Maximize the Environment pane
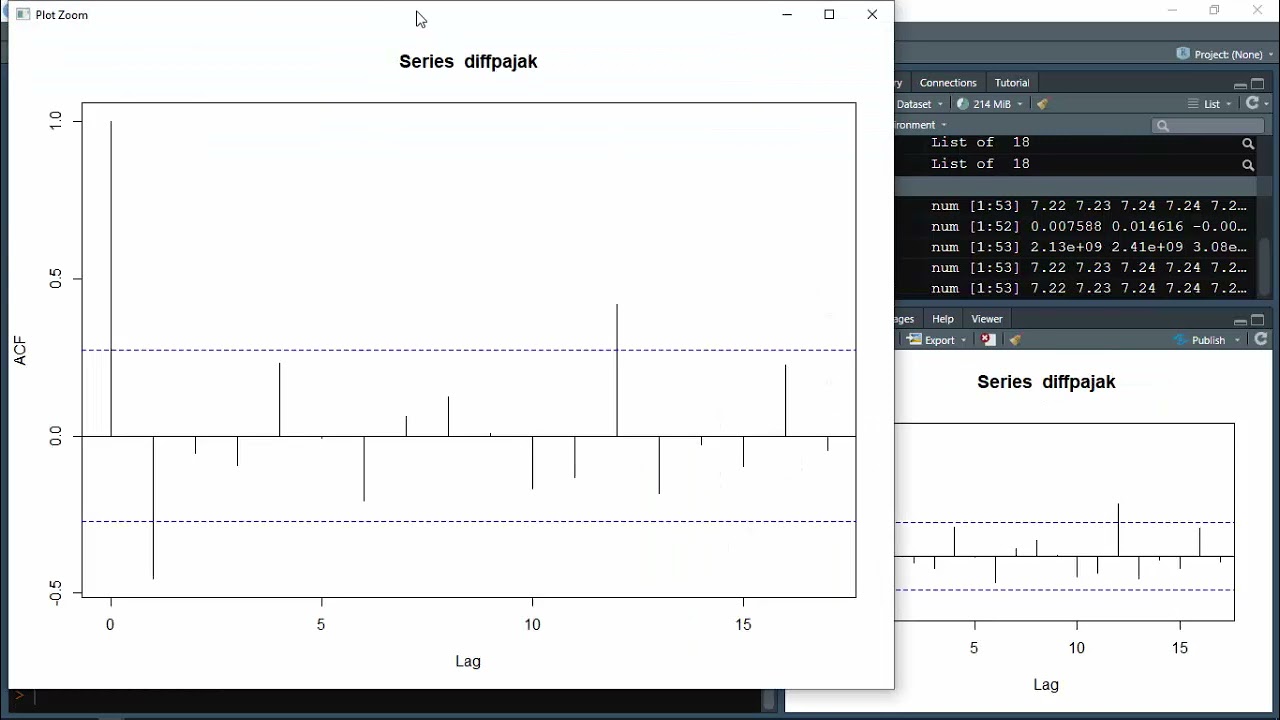 [1258, 84]
